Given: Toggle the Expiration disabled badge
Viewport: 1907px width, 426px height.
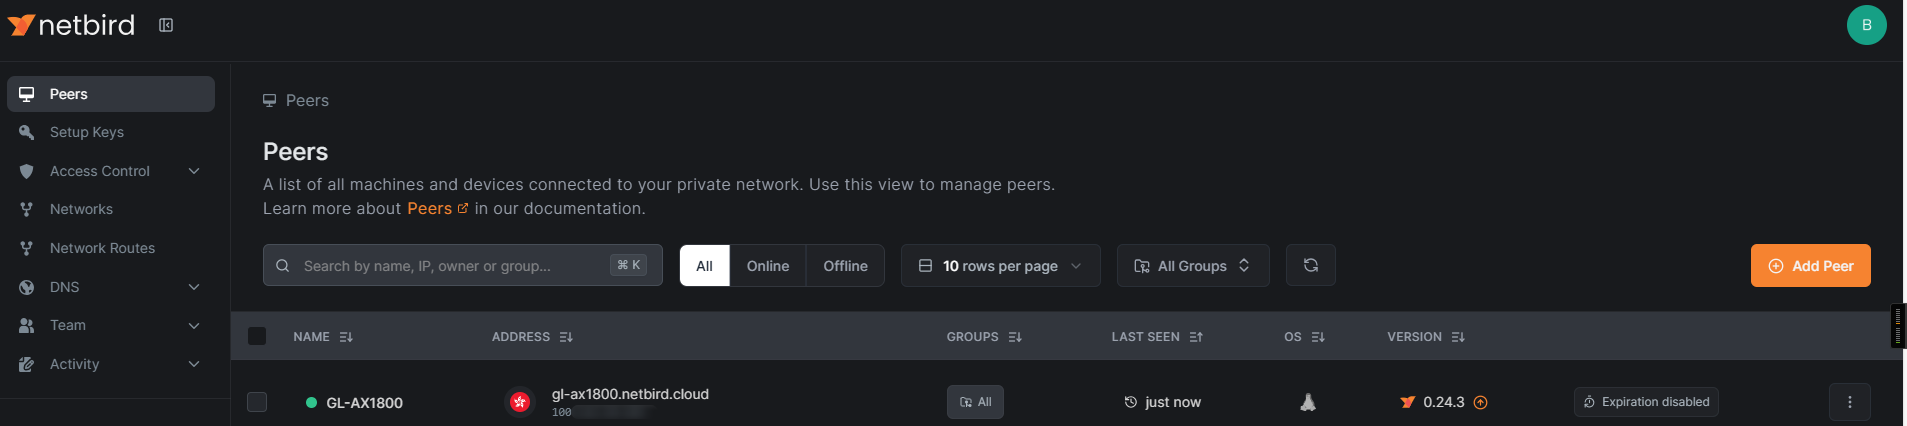Looking at the screenshot, I should 1645,402.
